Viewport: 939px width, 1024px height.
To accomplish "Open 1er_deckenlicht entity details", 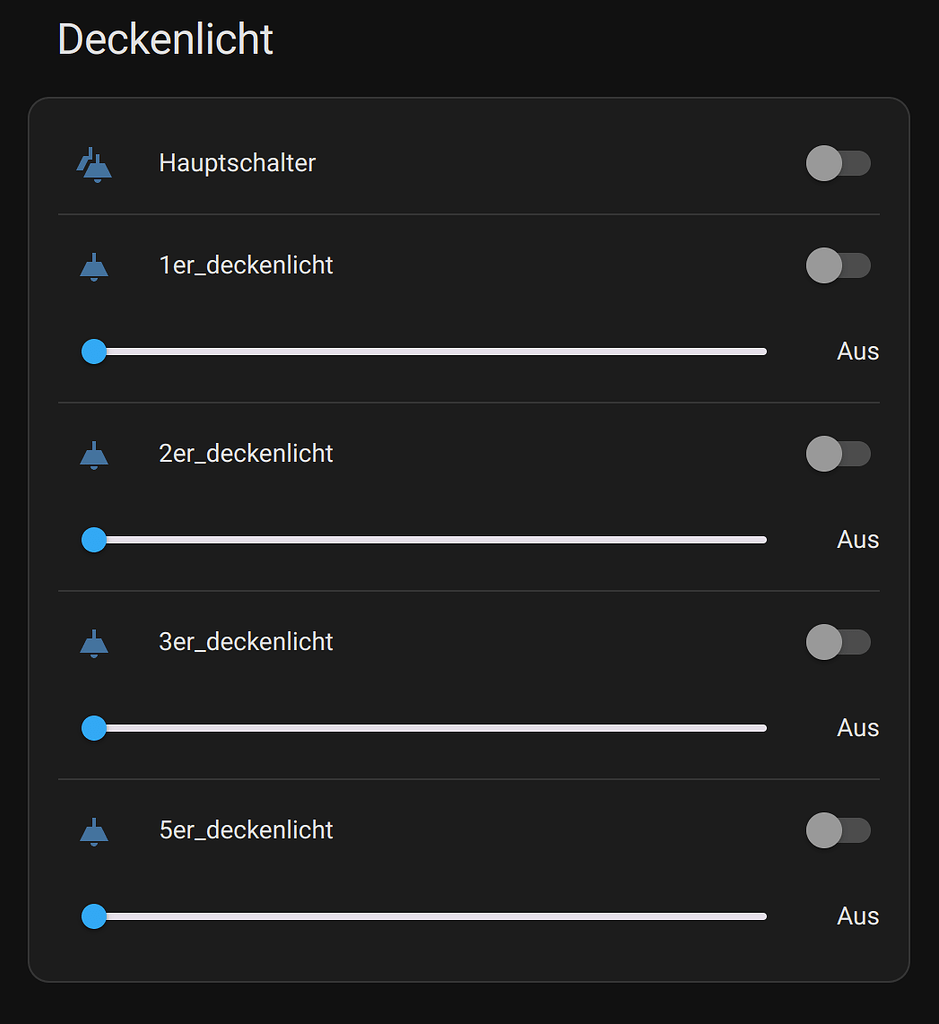I will (x=246, y=265).
